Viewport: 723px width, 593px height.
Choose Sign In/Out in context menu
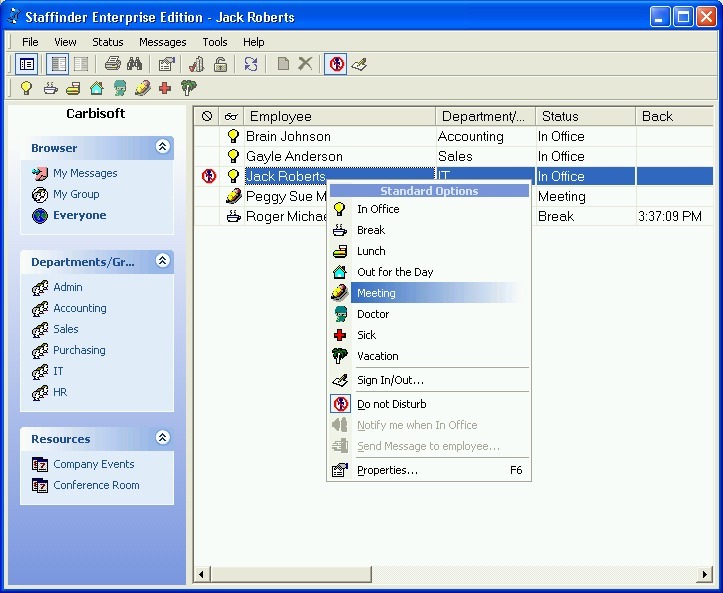tap(429, 380)
